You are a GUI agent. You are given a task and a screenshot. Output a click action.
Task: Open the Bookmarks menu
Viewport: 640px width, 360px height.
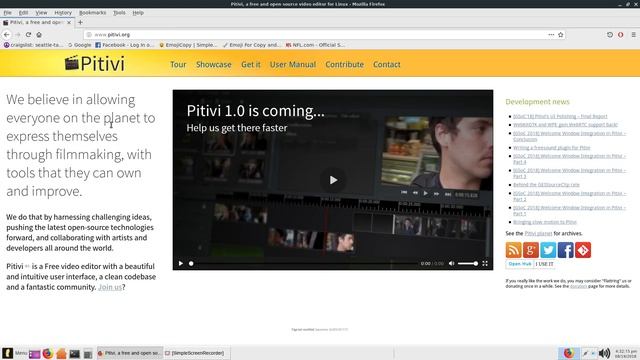pyautogui.click(x=93, y=13)
